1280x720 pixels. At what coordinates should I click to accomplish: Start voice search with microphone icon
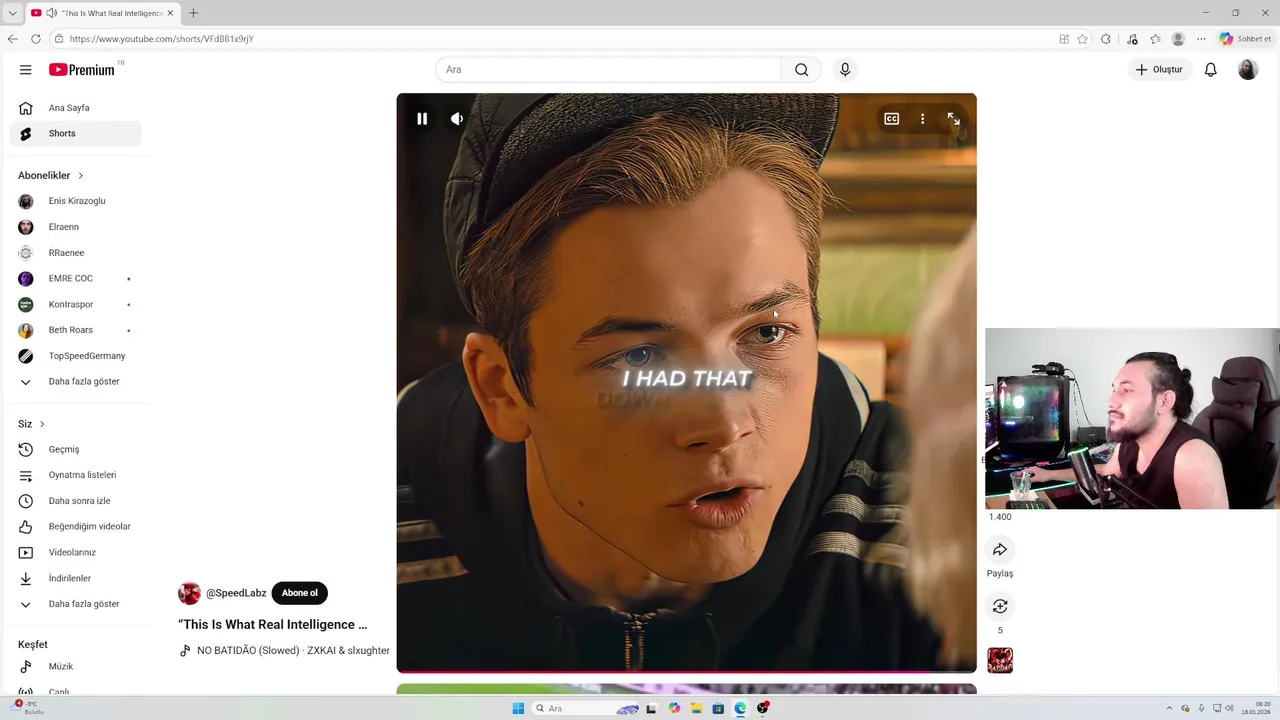845,69
